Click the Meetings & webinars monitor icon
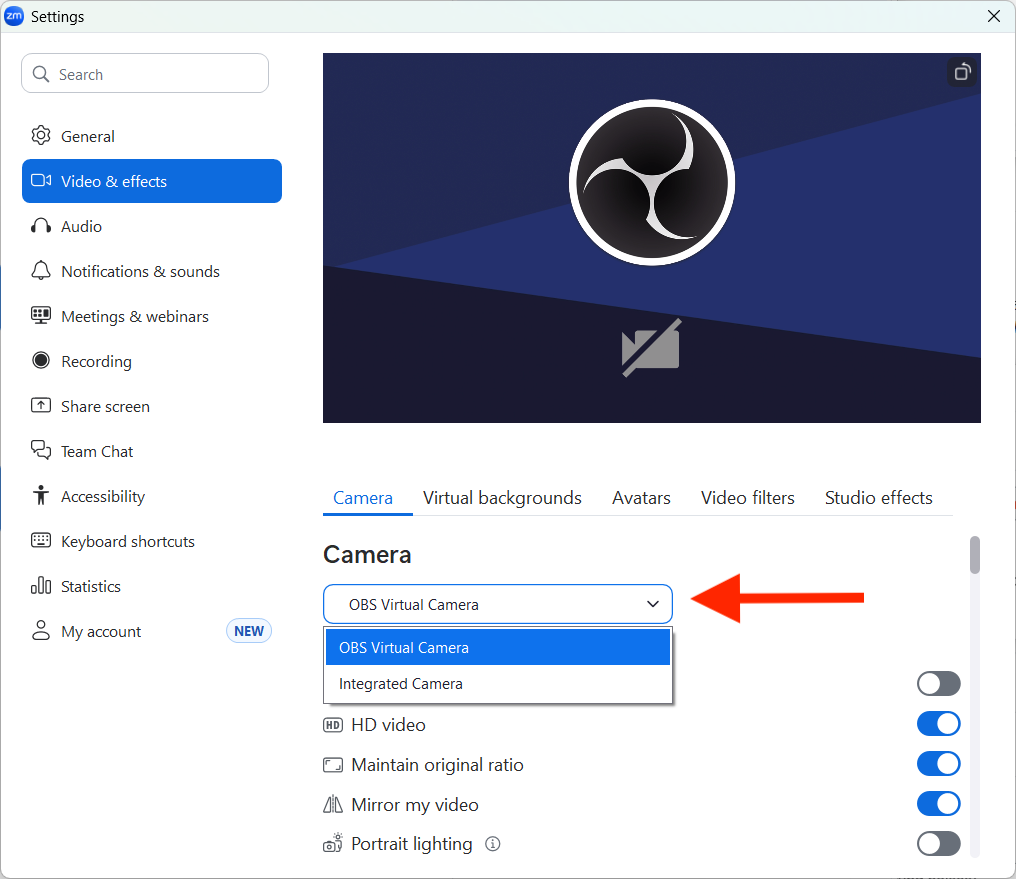Image resolution: width=1016 pixels, height=879 pixels. coord(41,315)
